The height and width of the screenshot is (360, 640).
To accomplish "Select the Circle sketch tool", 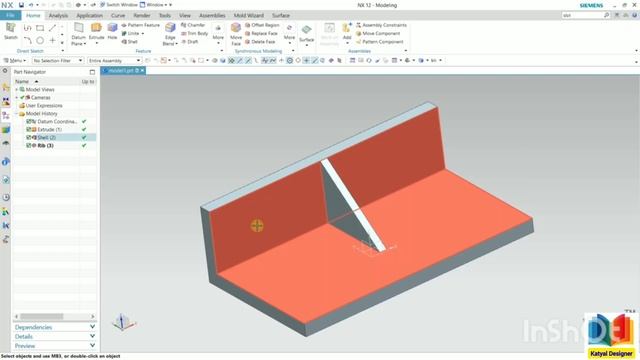I will point(40,40).
